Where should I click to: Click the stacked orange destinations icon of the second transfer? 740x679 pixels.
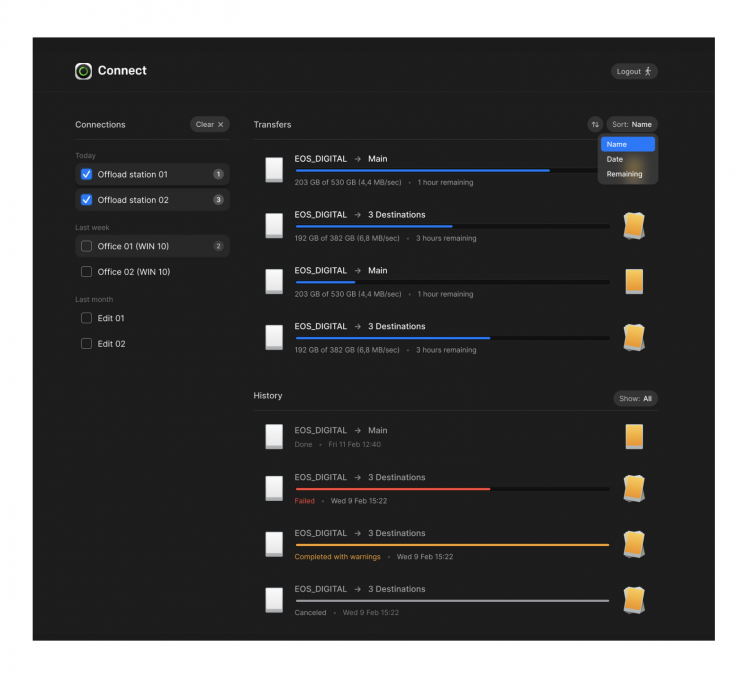click(633, 225)
